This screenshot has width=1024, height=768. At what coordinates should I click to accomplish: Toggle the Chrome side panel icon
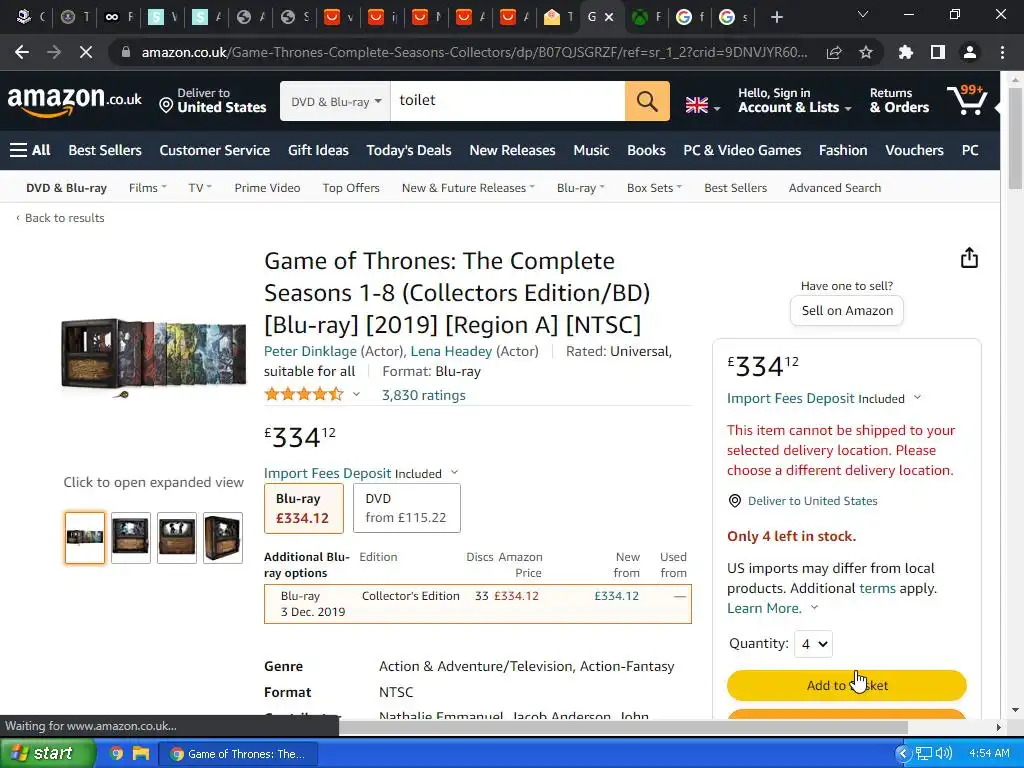pyautogui.click(x=938, y=52)
